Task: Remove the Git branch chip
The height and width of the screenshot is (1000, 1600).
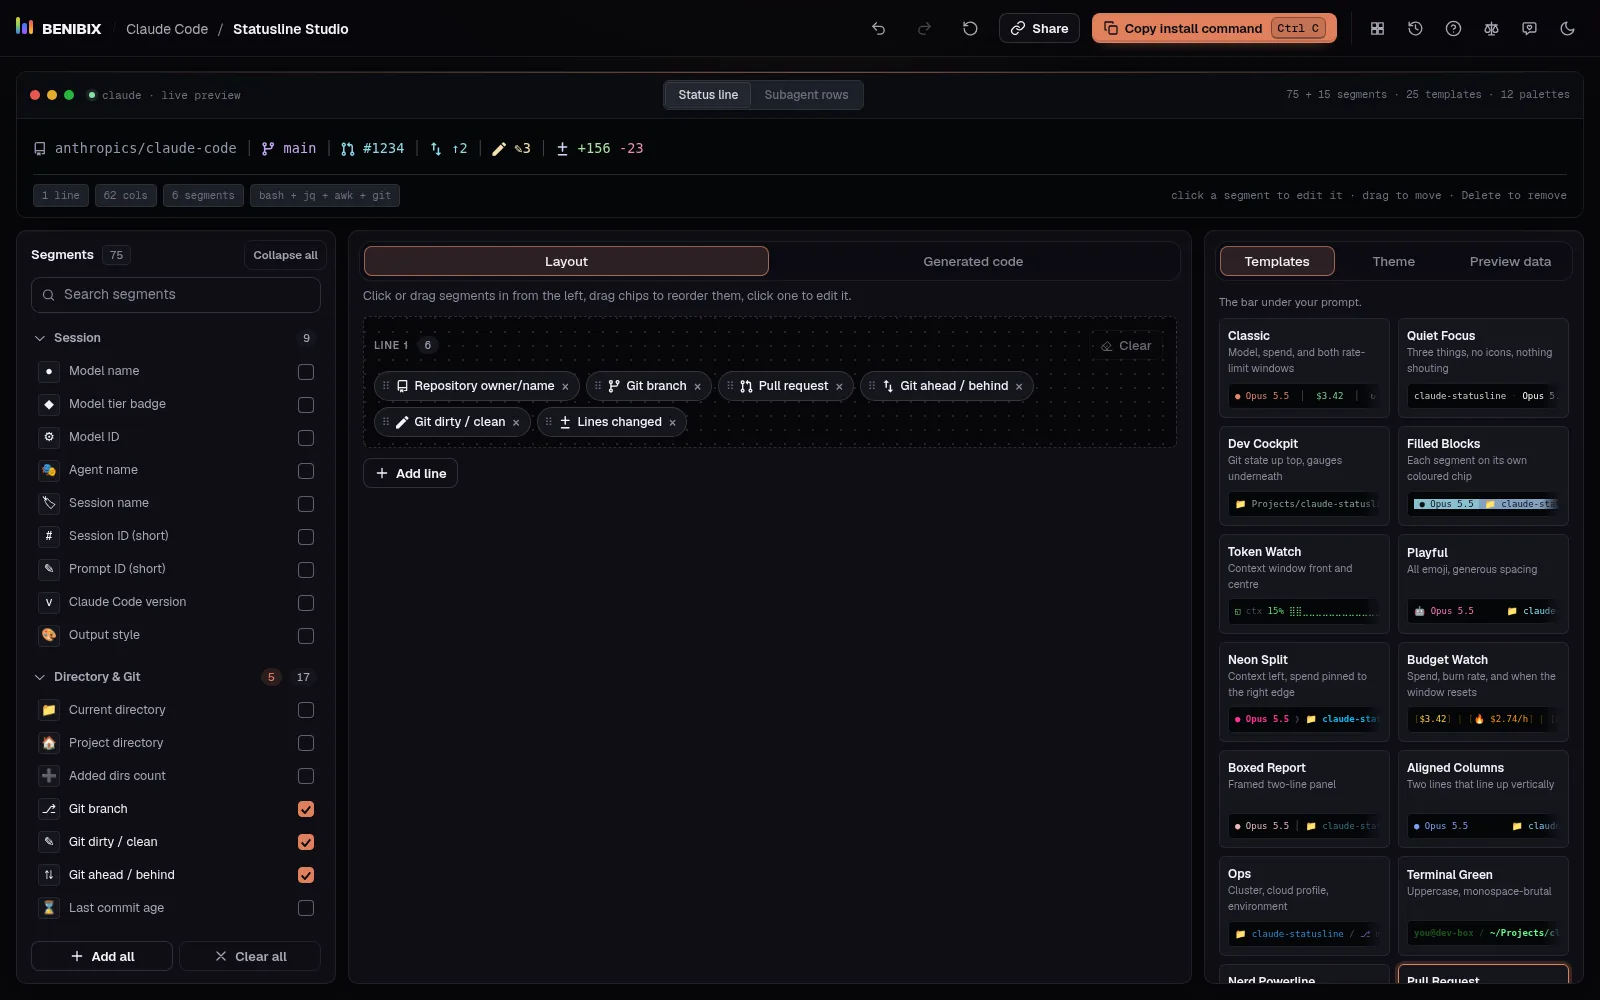Action: click(x=697, y=387)
